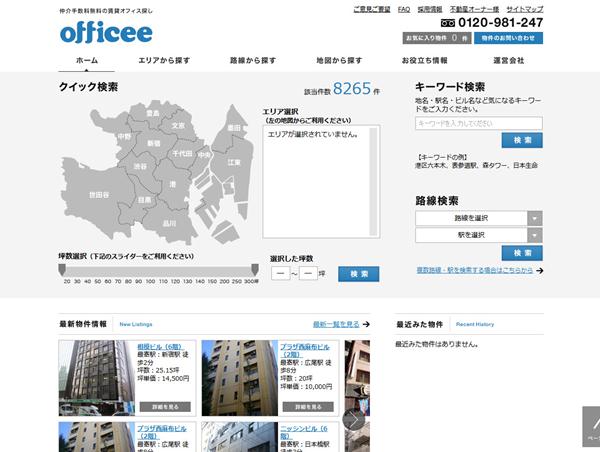This screenshot has height=452, width=600.
Task: Click quick search 検索 button
Action: pos(359,274)
